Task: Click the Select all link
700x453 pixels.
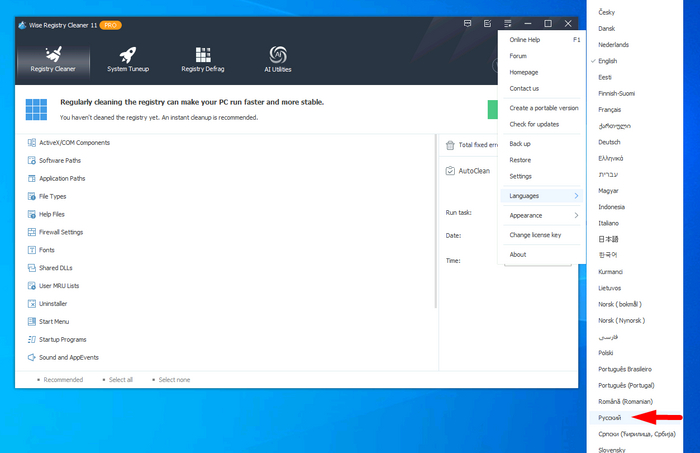Action: (120, 380)
